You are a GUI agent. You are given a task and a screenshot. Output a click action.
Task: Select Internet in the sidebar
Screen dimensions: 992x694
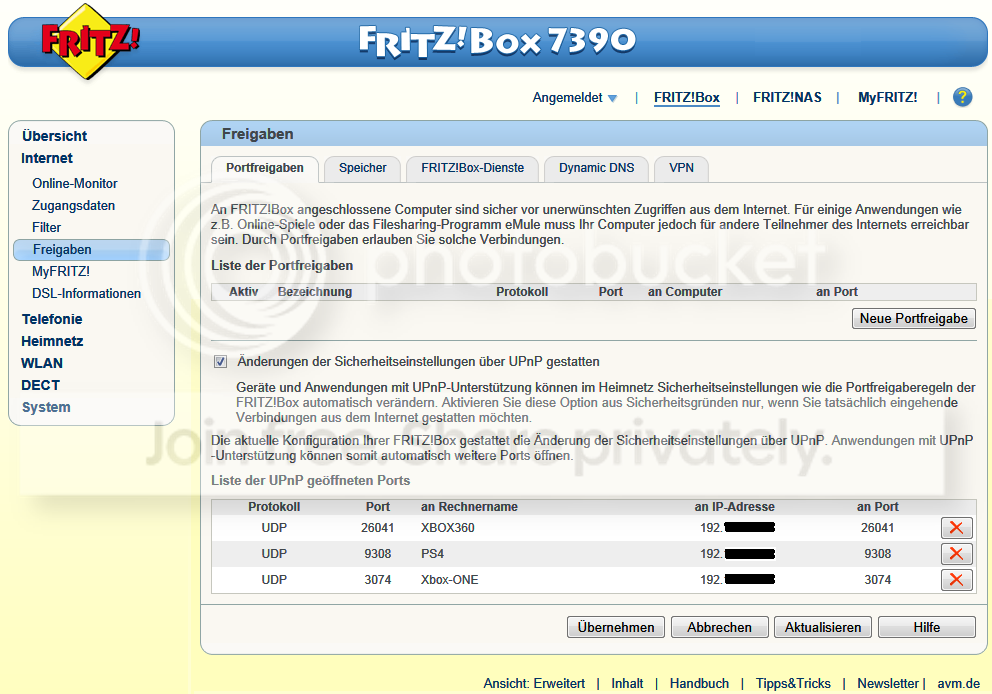click(47, 158)
